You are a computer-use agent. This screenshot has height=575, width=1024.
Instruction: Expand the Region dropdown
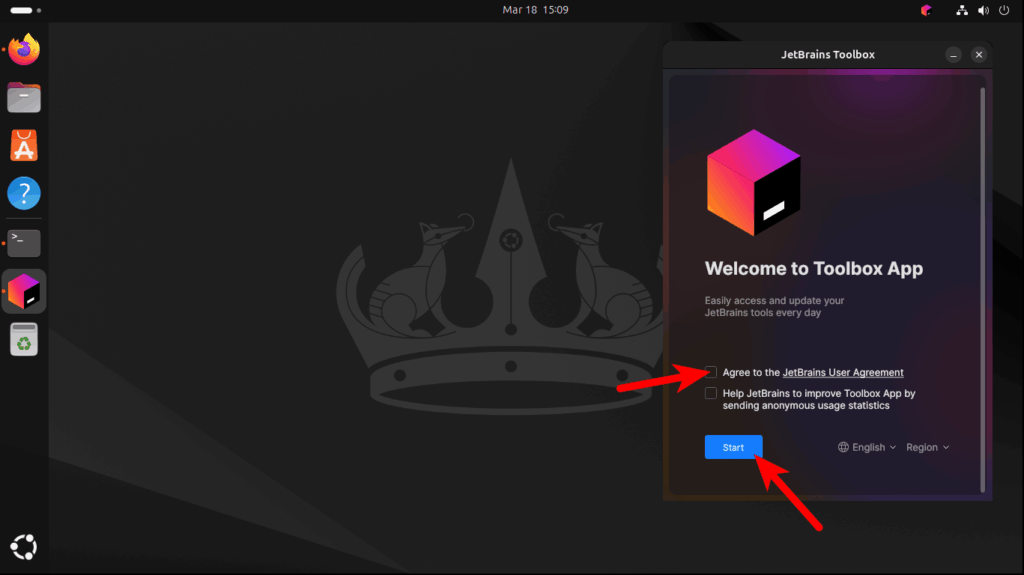pos(927,447)
